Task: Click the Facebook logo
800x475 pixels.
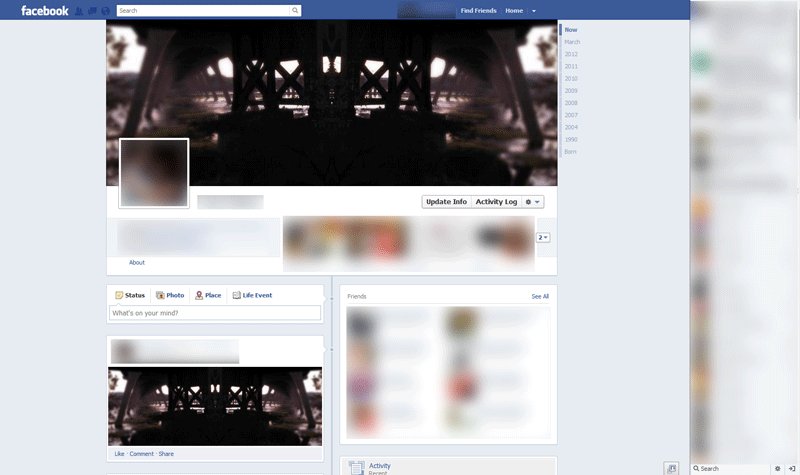Action: click(x=44, y=11)
